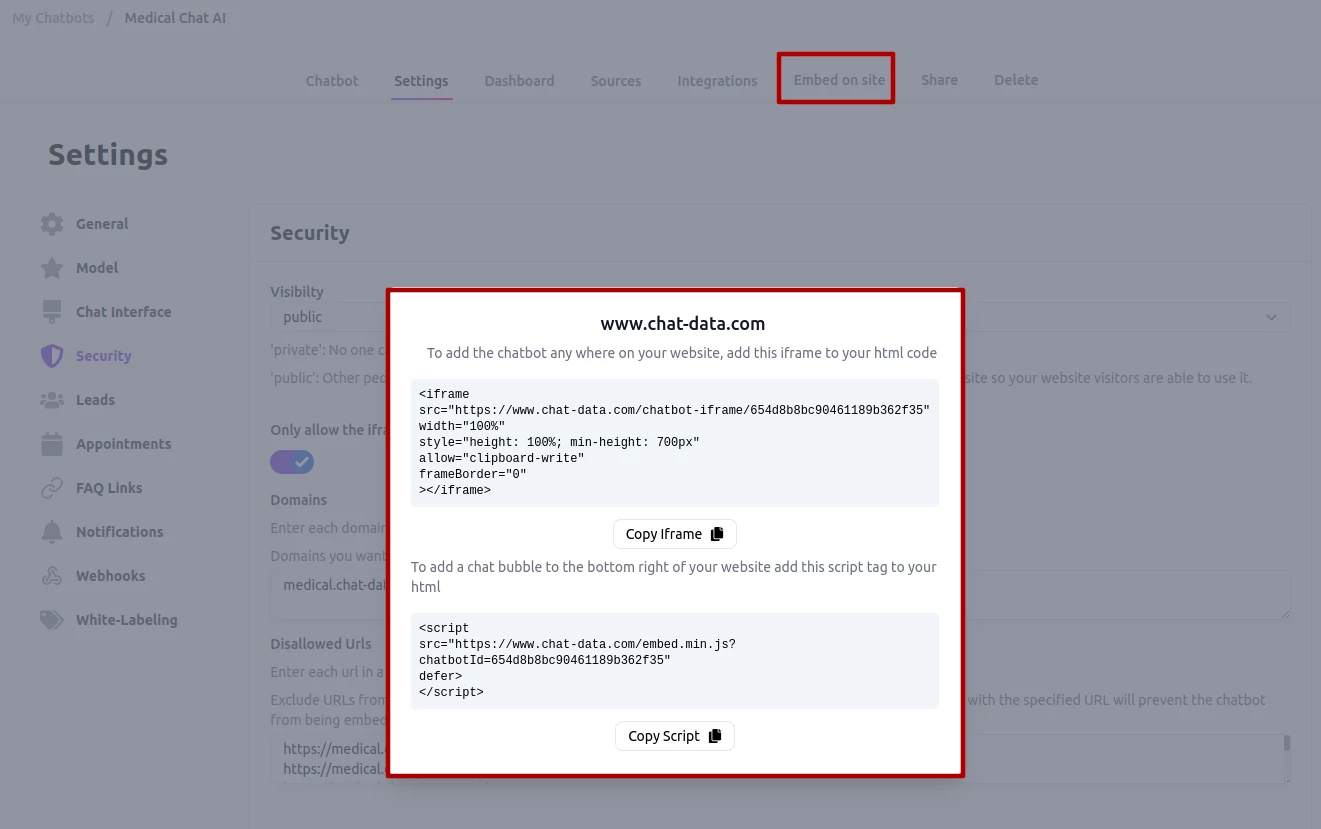Open the Dashboard tab
Viewport: 1321px width, 829px height.
click(519, 81)
